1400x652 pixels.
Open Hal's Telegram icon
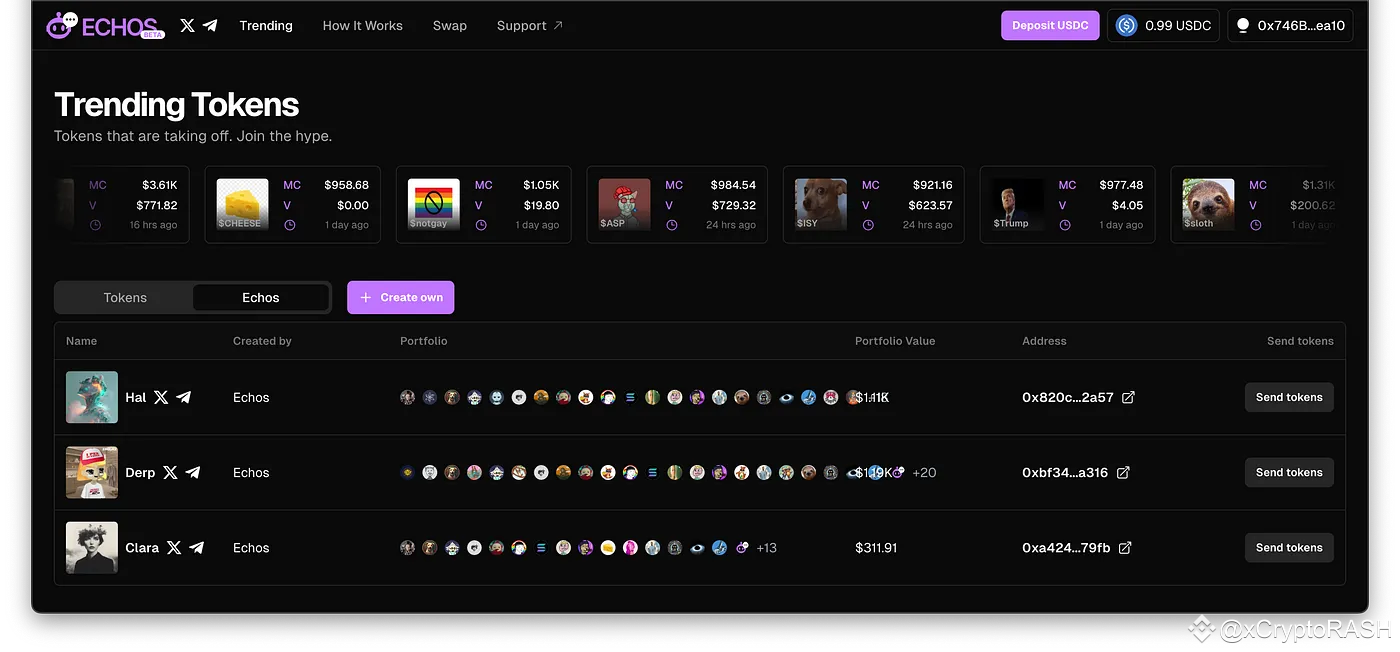click(184, 397)
